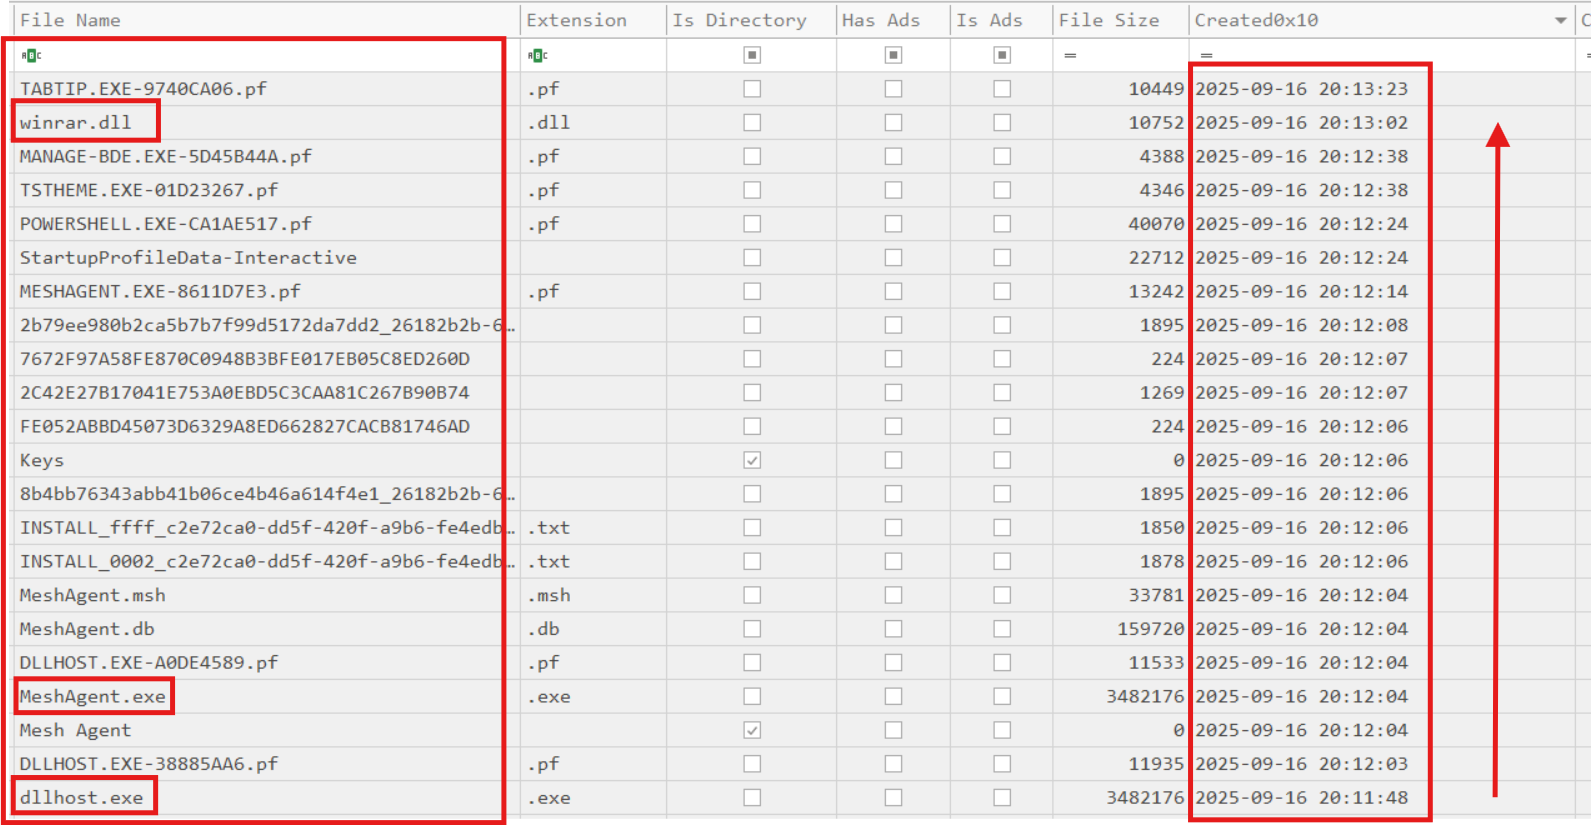
Task: Uncheck Is Directory for the Mesh Agent folder
Action: 752,730
